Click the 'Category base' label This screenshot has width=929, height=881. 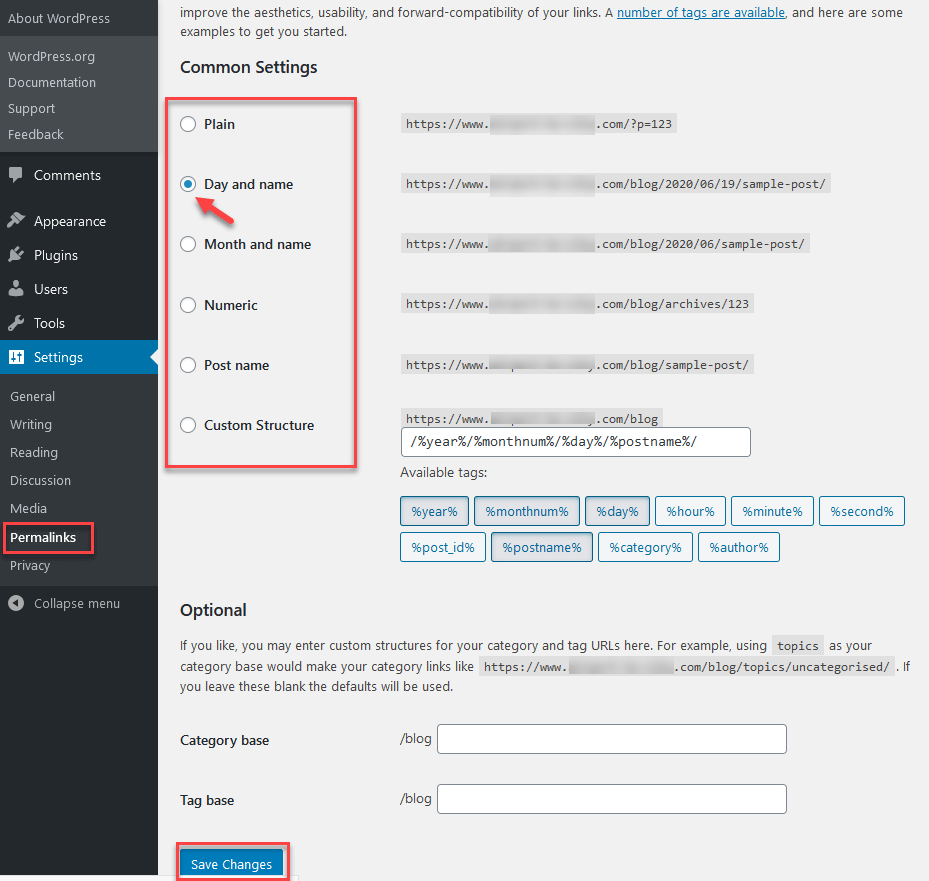point(225,741)
